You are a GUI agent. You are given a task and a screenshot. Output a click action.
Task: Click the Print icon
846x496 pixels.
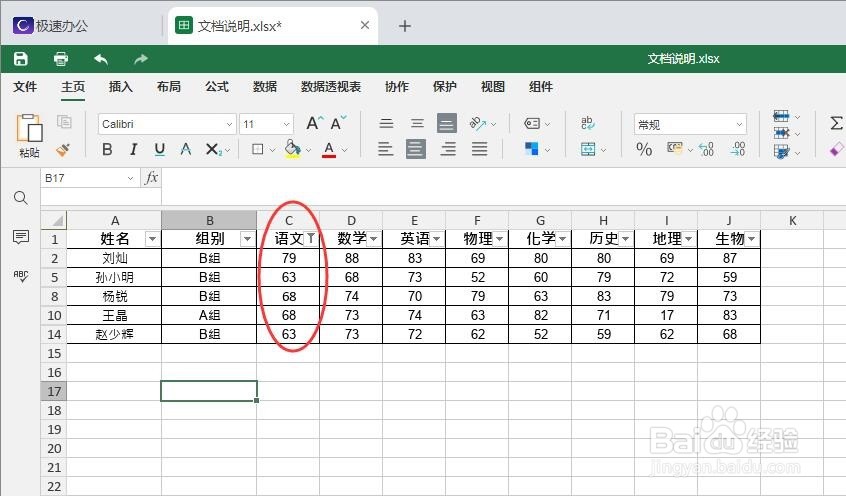point(61,59)
